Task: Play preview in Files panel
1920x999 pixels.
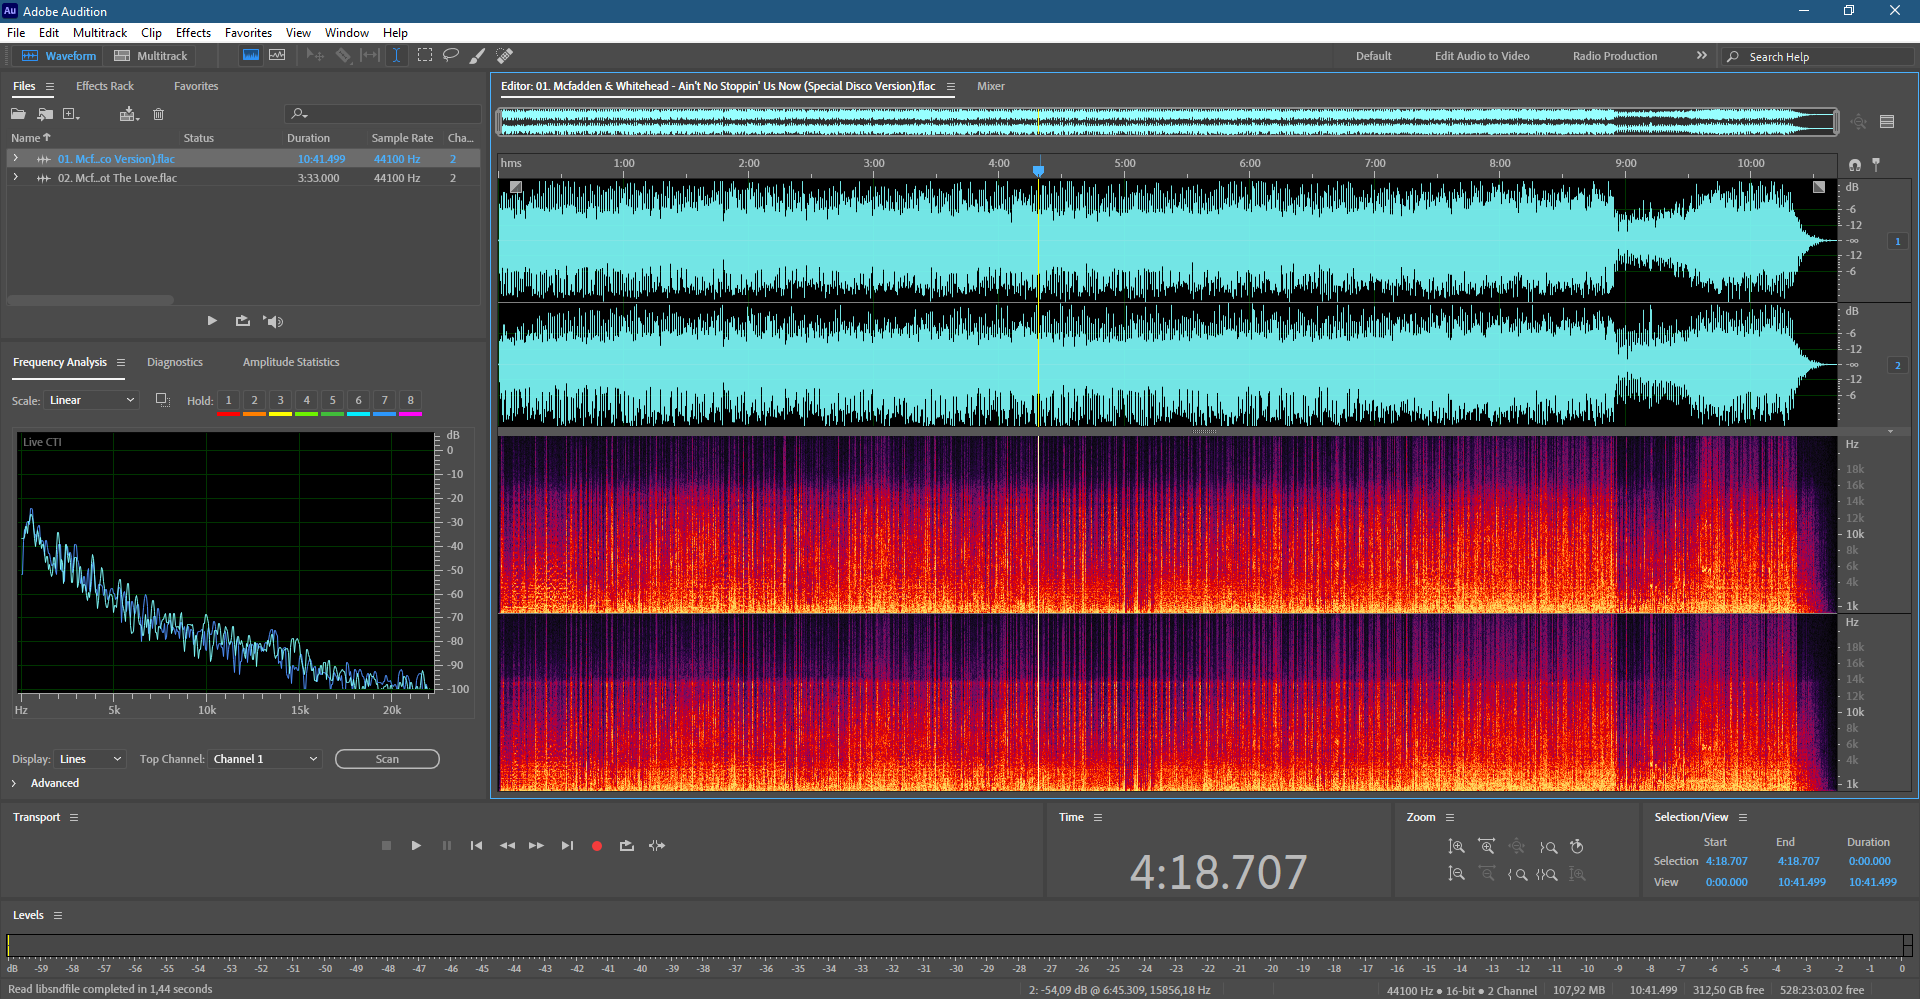Action: [x=212, y=321]
